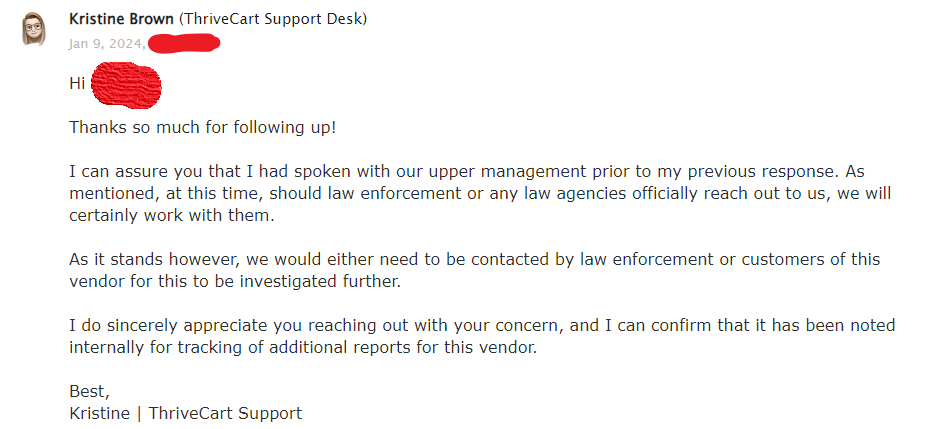Click the Jan 9, 2024 timestamp
The height and width of the screenshot is (429, 930).
(107, 44)
